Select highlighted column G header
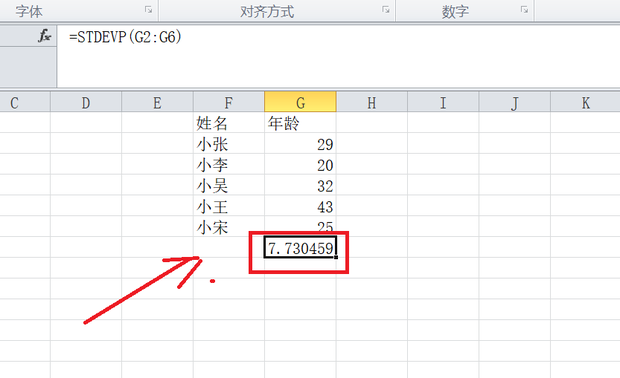The image size is (620, 378). click(300, 103)
